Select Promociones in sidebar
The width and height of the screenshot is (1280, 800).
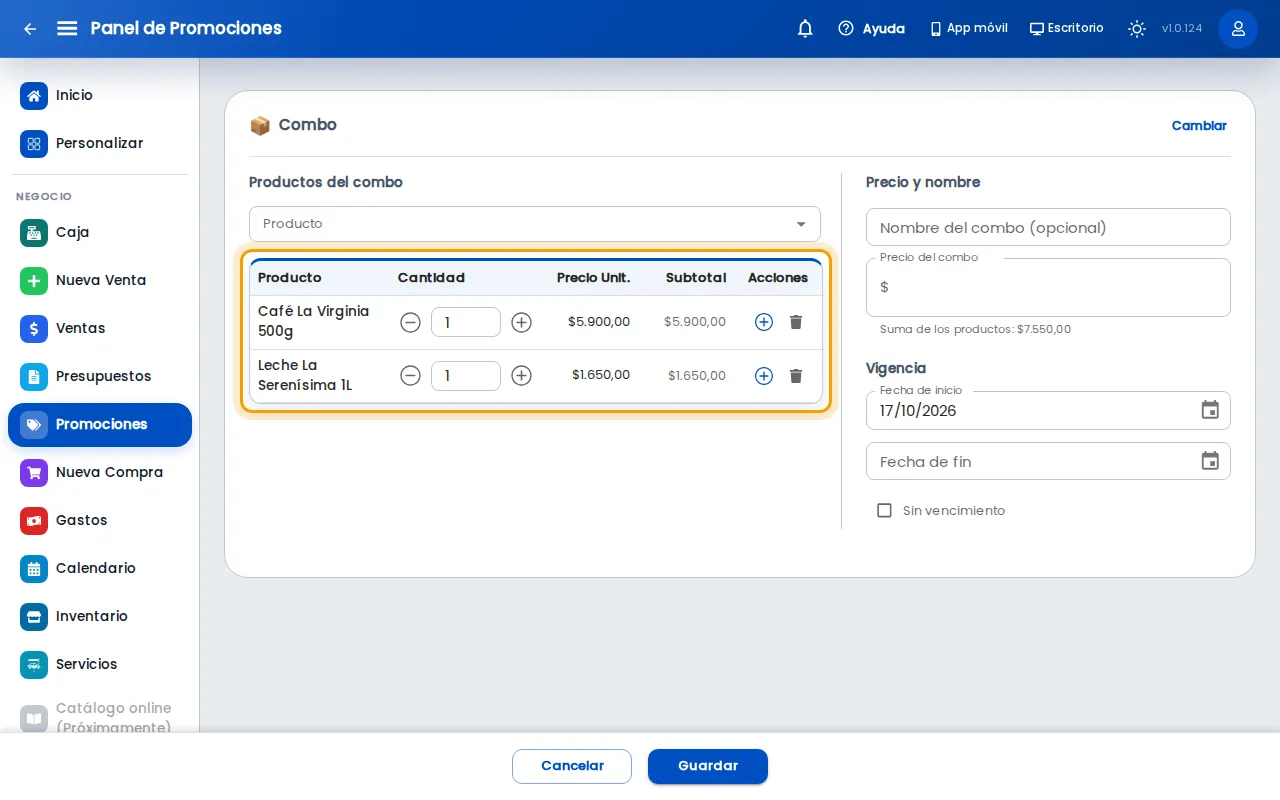click(100, 425)
